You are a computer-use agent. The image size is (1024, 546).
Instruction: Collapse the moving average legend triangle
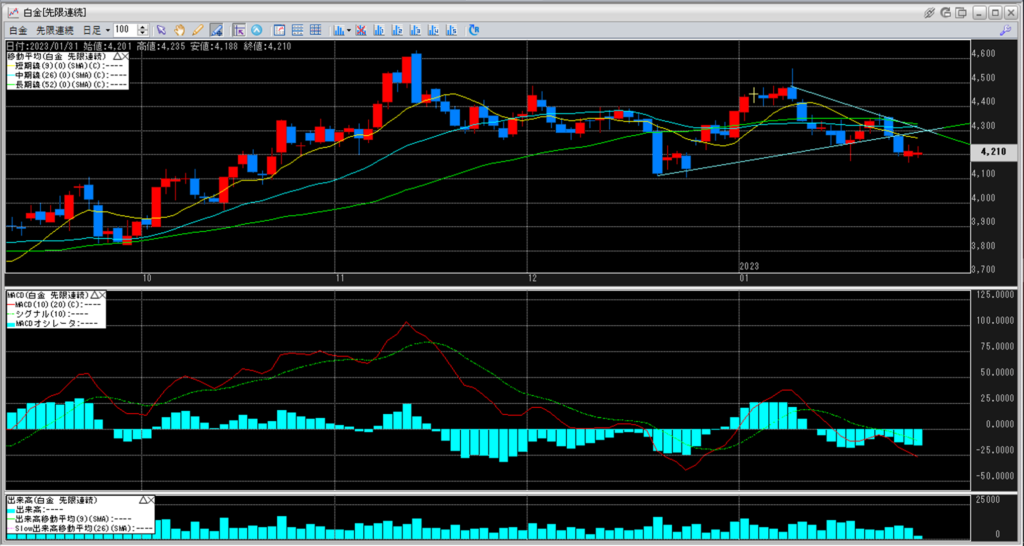pos(117,56)
